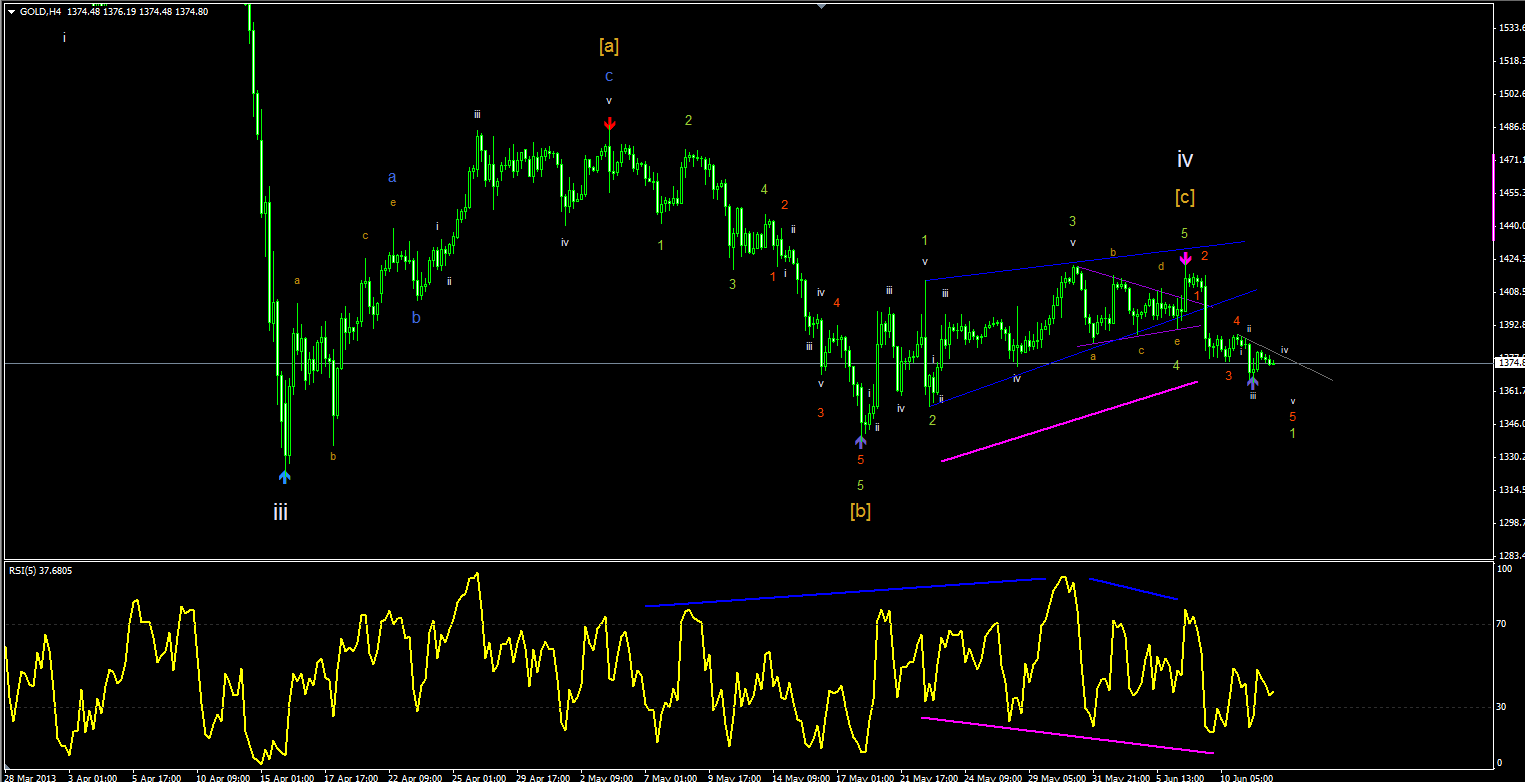The height and width of the screenshot is (782, 1525).
Task: Select the red down arrow below [a]
Action: click(609, 123)
